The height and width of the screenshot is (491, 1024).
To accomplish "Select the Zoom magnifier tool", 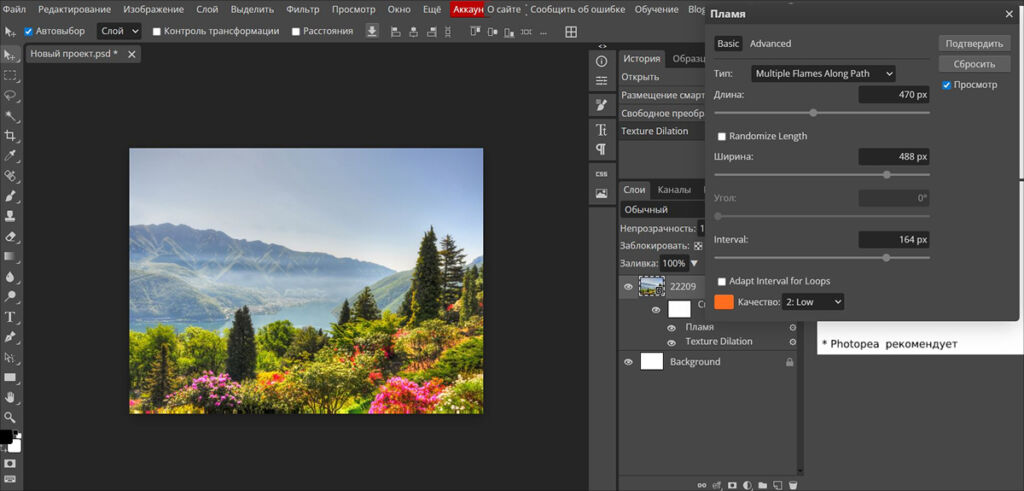I will 10,417.
